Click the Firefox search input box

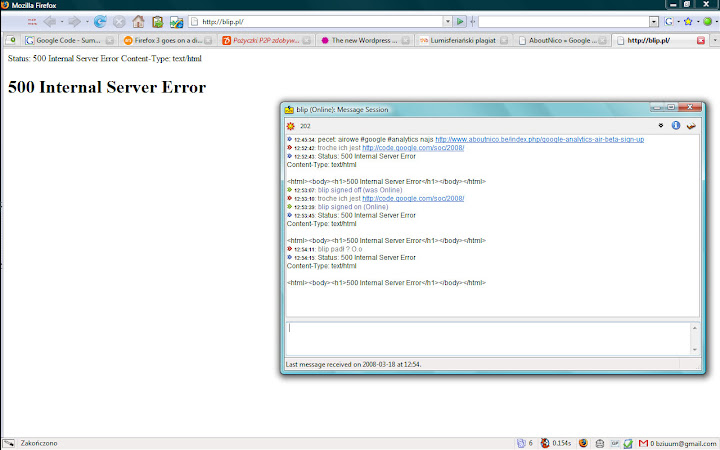tap(563, 22)
